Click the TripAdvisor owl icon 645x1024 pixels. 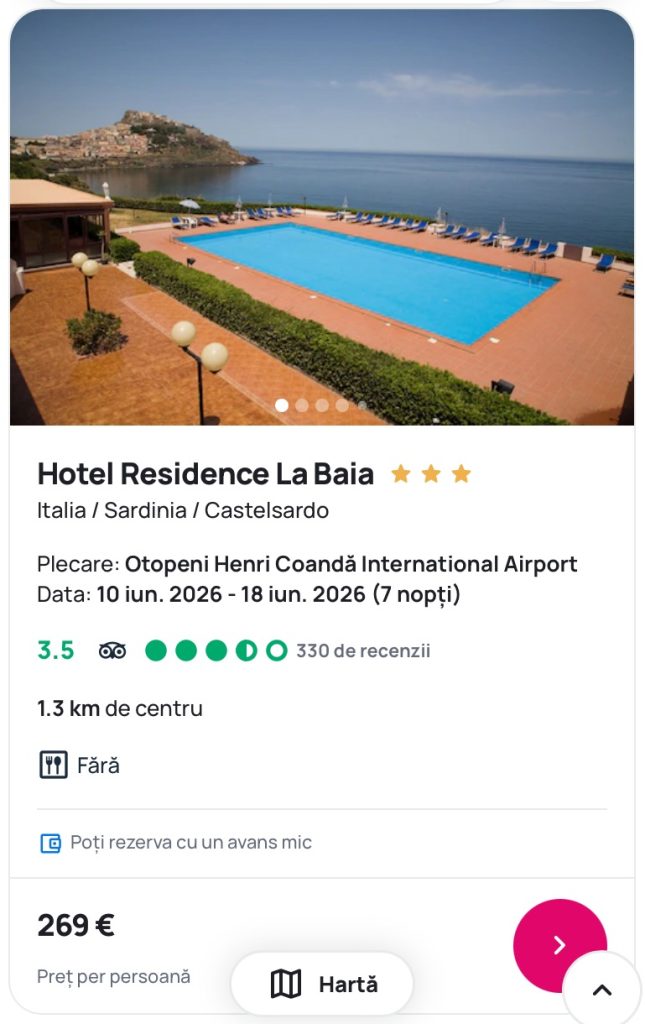pos(112,651)
